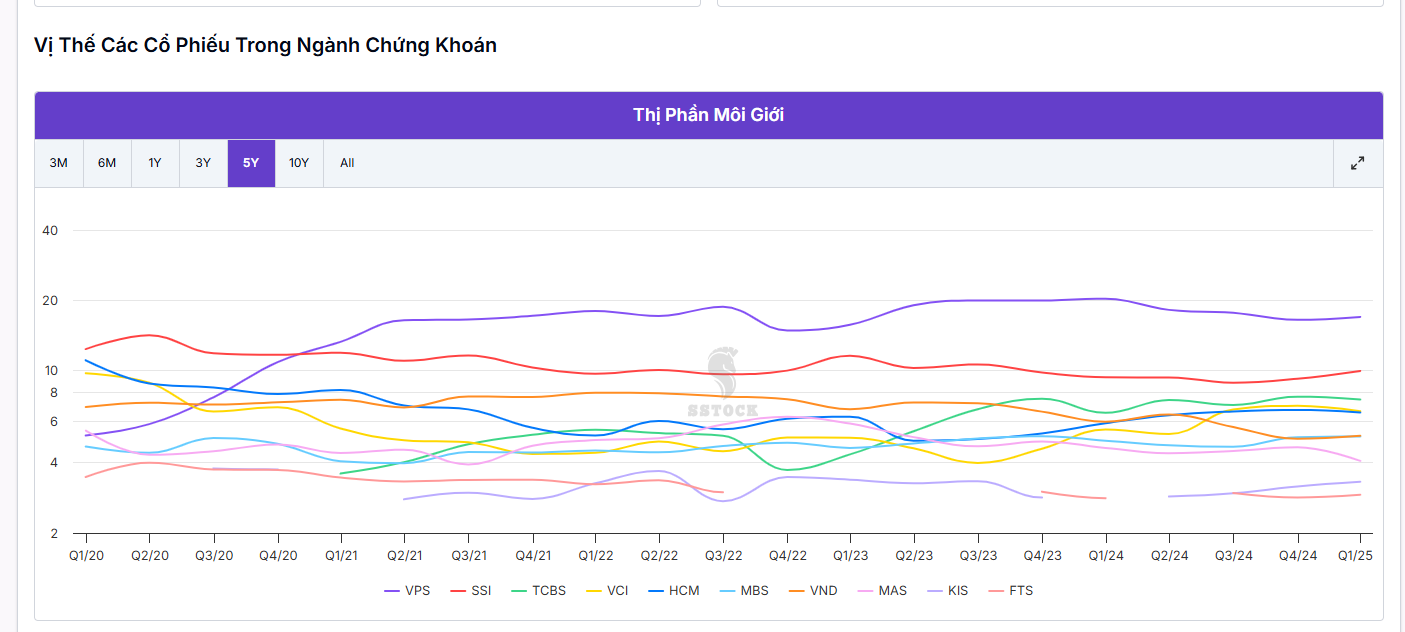Switch to 1Y time range
The height and width of the screenshot is (632, 1405).
click(155, 163)
